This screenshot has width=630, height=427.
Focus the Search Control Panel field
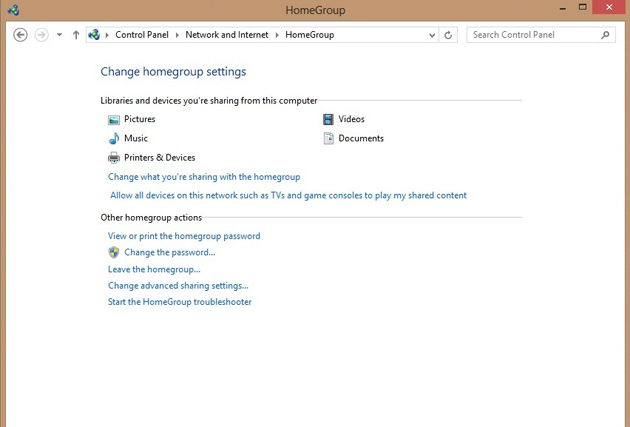[x=535, y=35]
